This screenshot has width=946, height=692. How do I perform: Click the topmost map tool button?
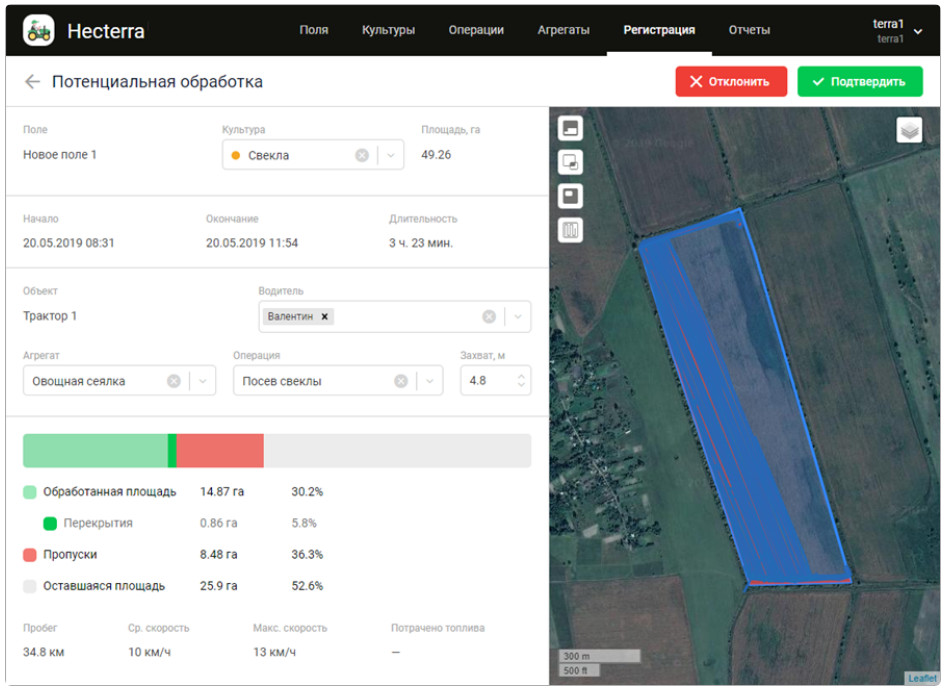click(570, 128)
